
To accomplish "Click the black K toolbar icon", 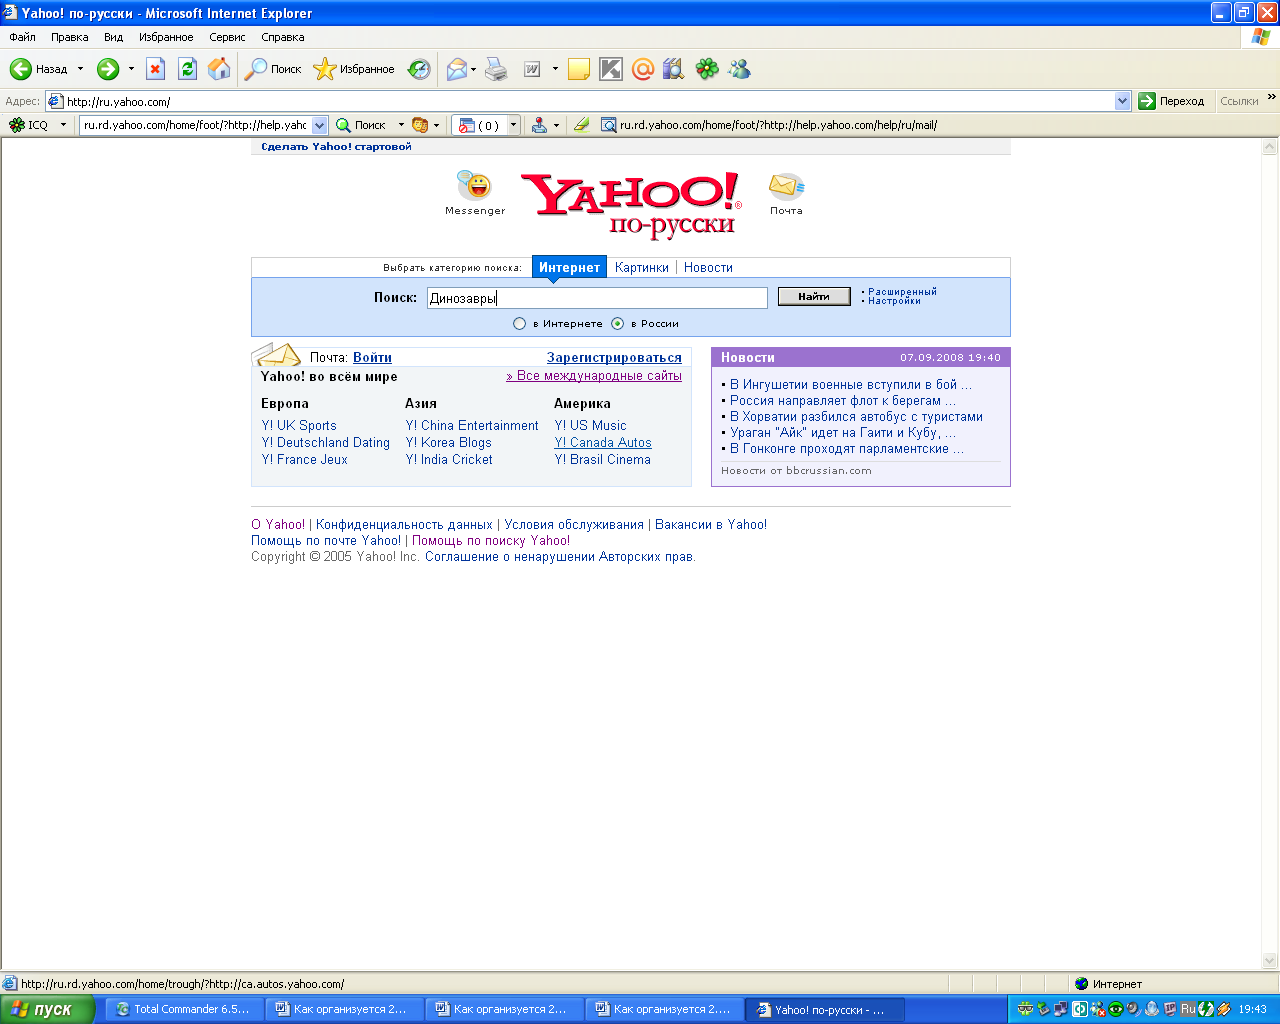I will tap(611, 69).
